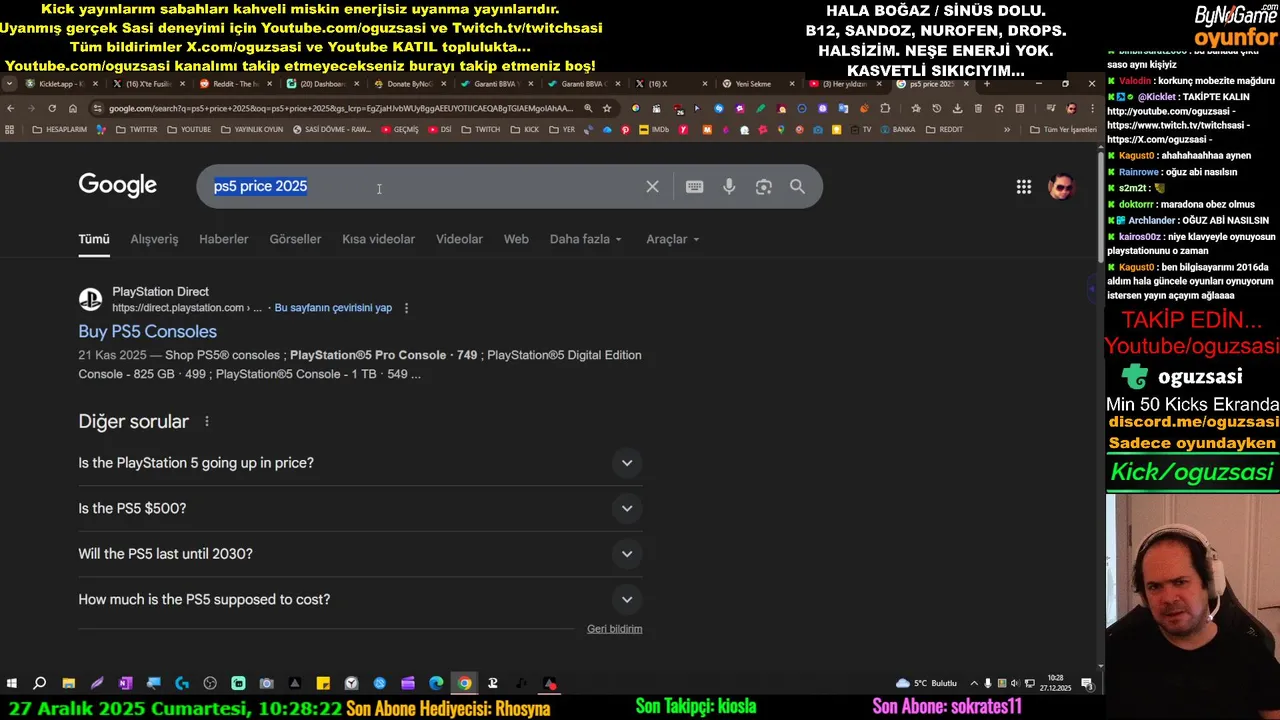This screenshot has height=720, width=1280.
Task: Switch to Kicklet.app browser tab
Action: pyautogui.click(x=61, y=84)
